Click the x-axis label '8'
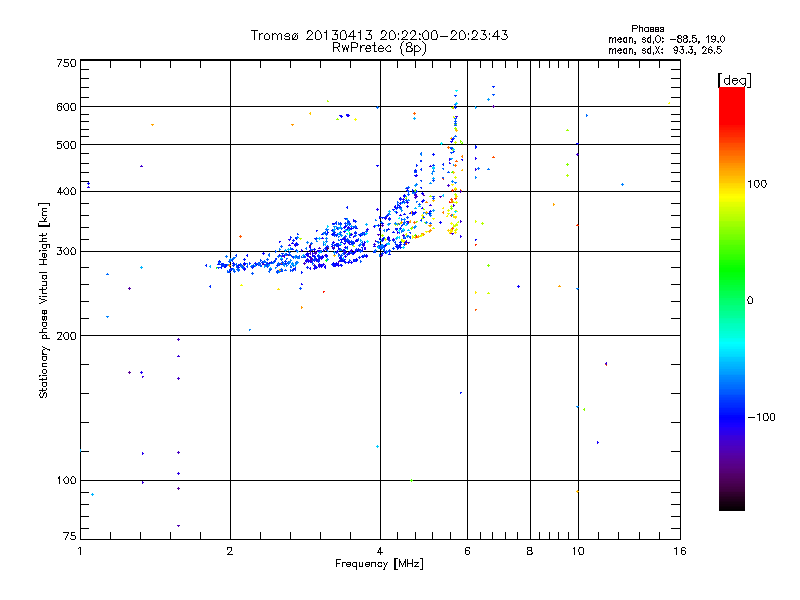 (530, 551)
